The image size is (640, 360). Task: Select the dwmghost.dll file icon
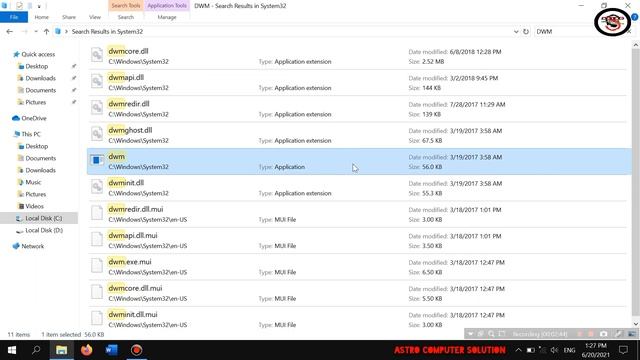pyautogui.click(x=97, y=134)
